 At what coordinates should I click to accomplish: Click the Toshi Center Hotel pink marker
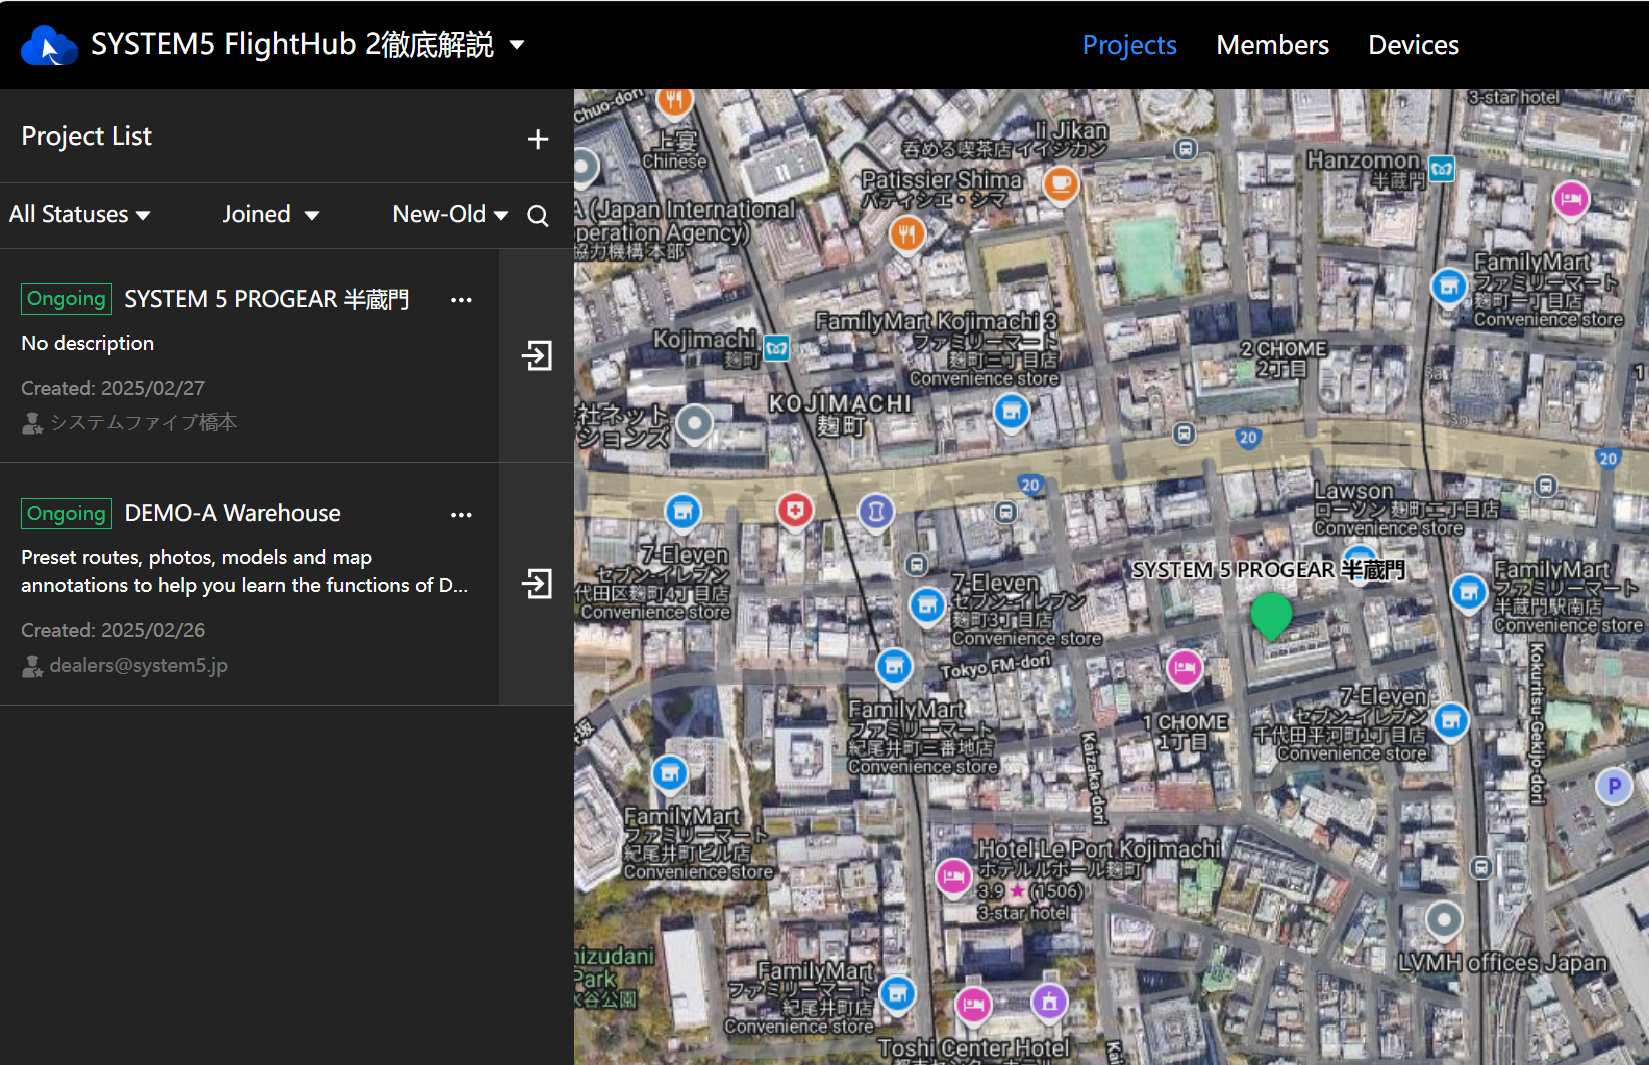coord(973,1004)
